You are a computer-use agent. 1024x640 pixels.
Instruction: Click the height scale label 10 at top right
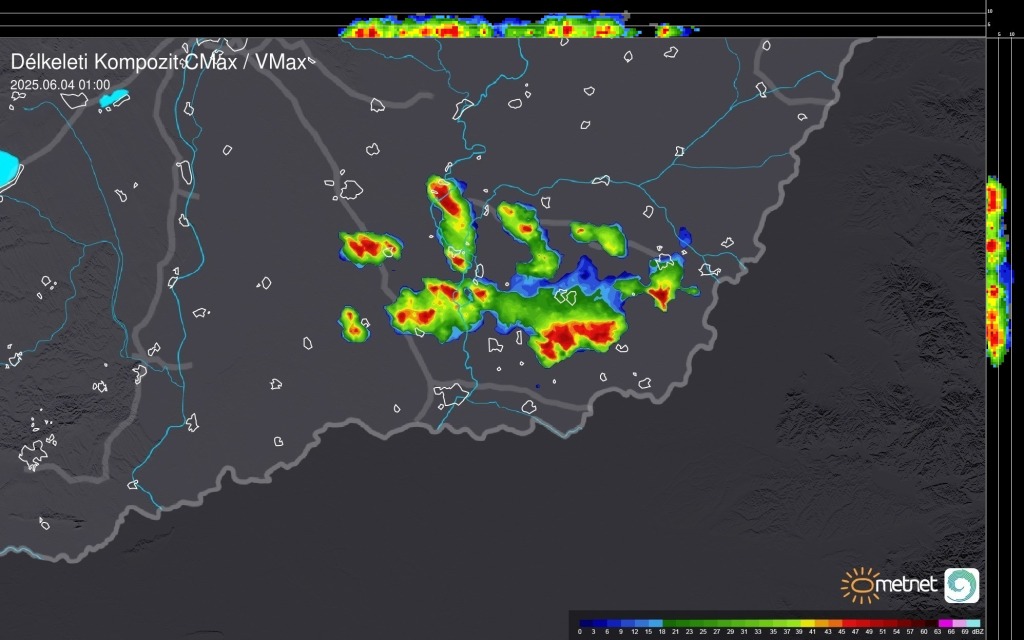(x=989, y=10)
